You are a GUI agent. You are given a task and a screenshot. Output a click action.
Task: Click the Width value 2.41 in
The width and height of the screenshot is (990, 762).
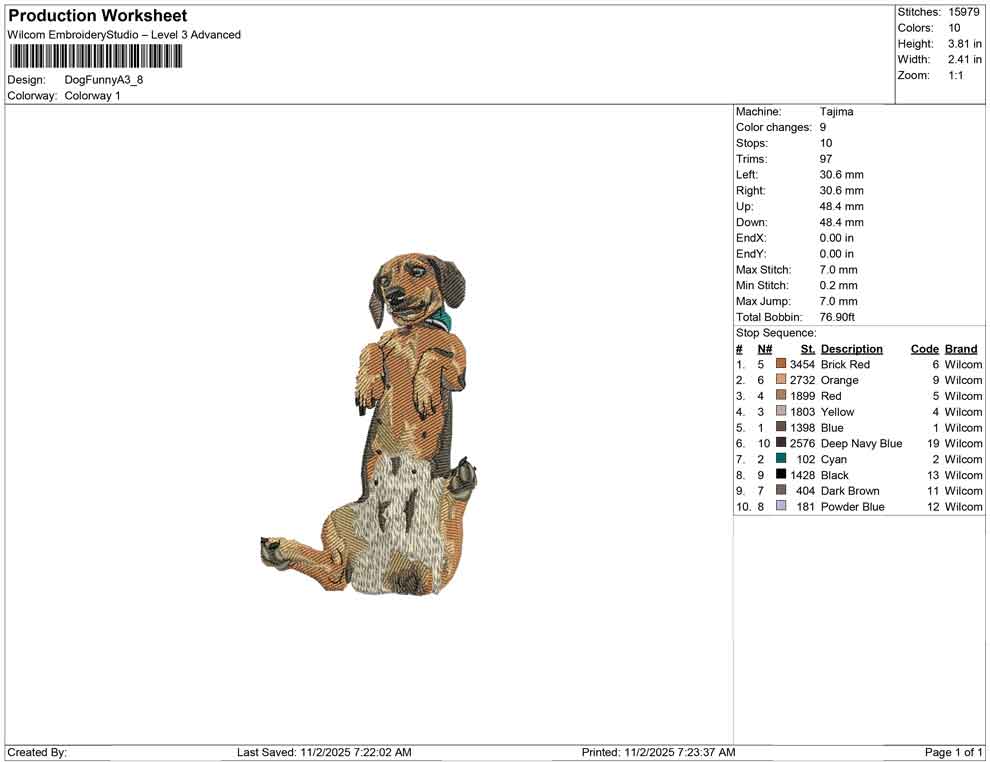[965, 59]
